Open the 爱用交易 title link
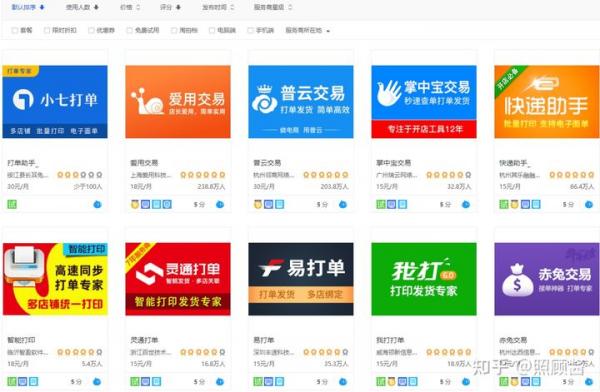Screen dimensions: 600x392 (144, 163)
